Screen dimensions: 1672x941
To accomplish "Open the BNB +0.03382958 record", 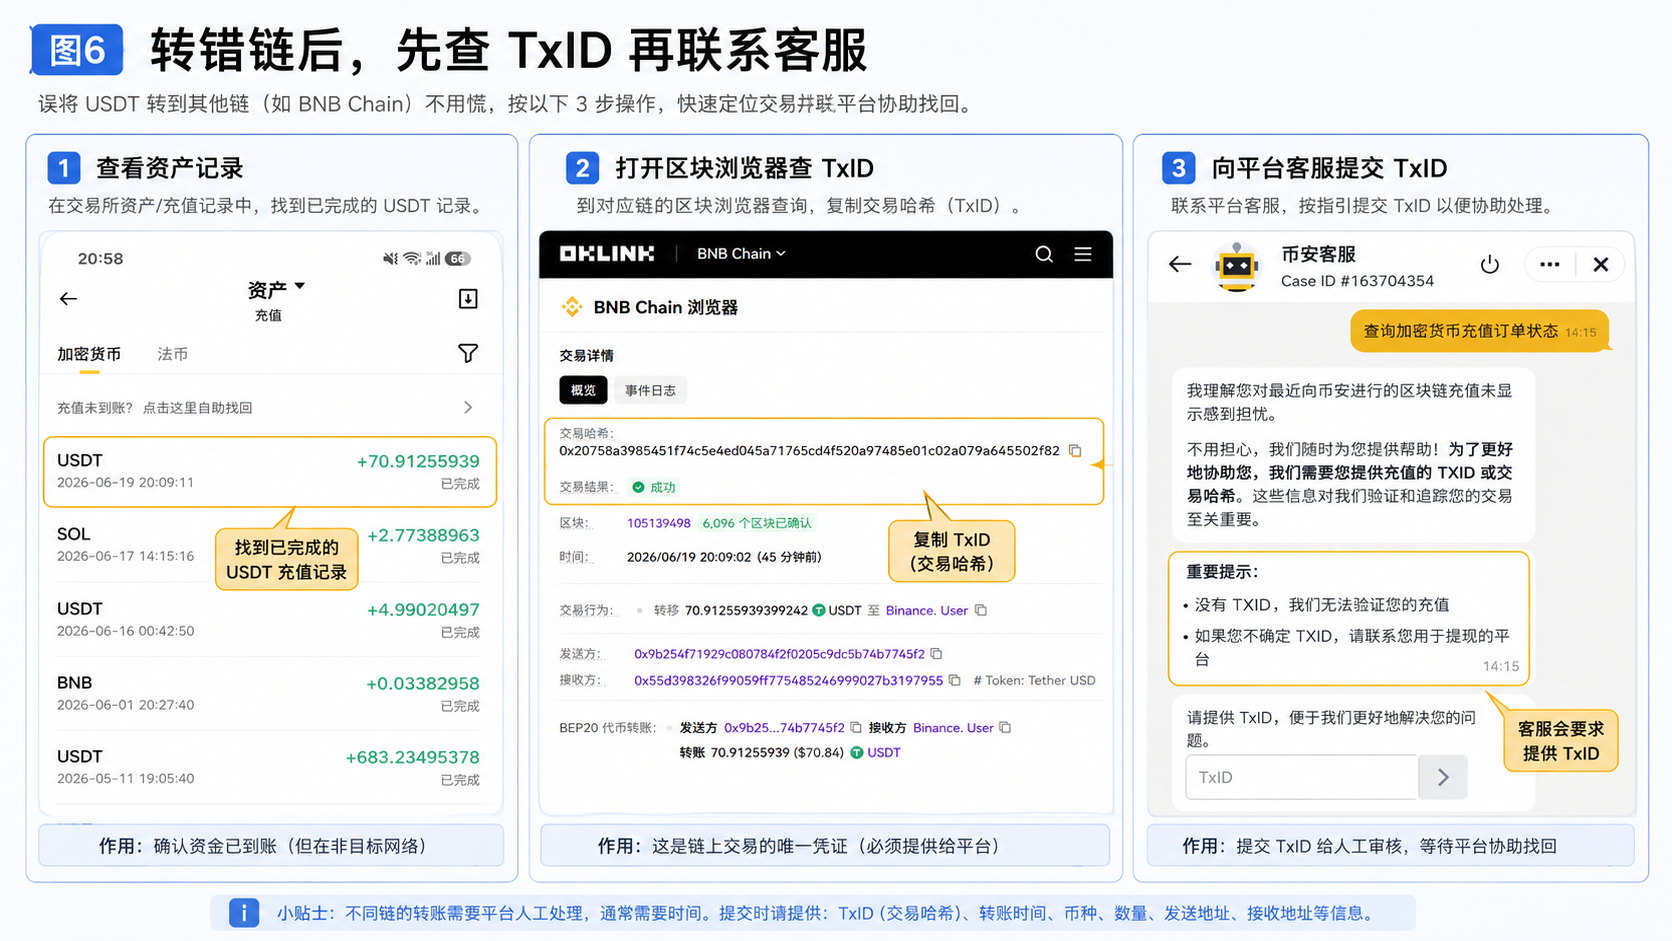I will [x=270, y=693].
